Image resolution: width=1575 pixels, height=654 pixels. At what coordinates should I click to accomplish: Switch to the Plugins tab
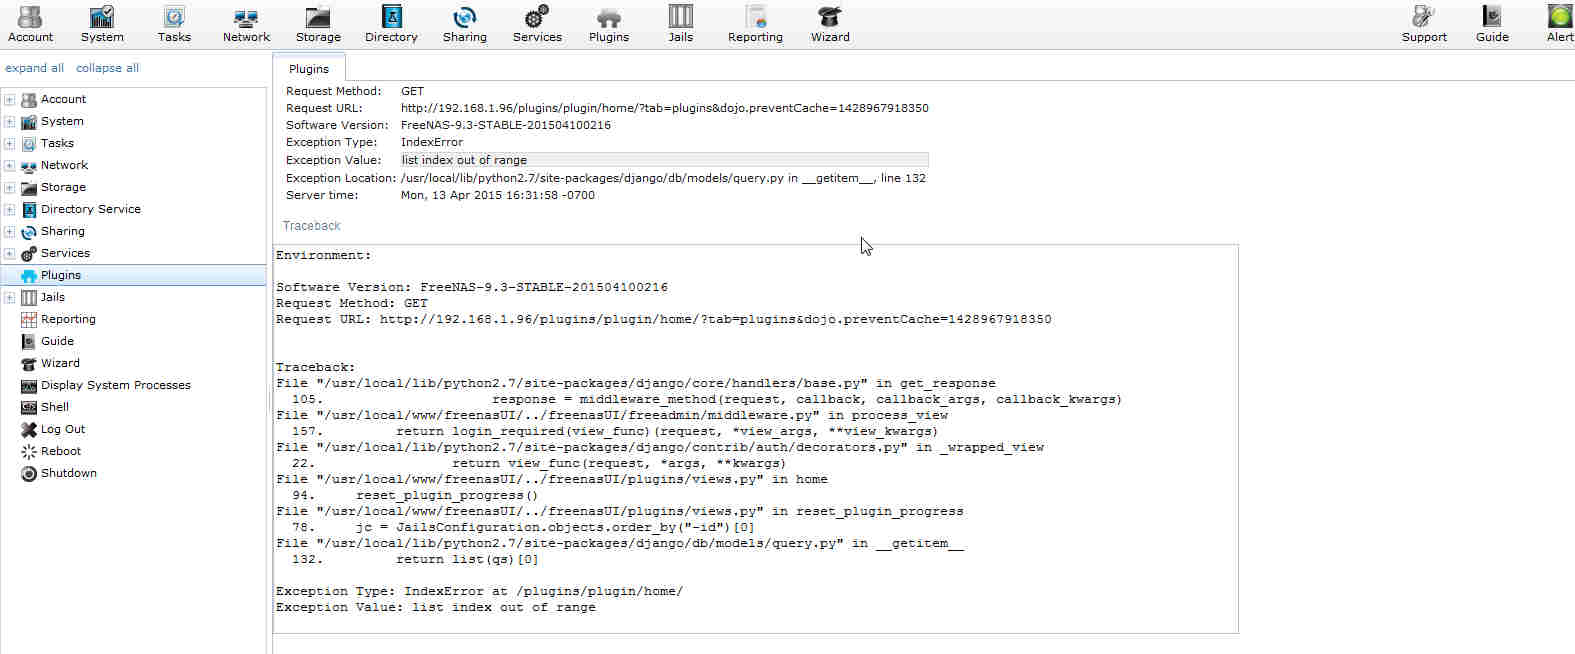[309, 68]
